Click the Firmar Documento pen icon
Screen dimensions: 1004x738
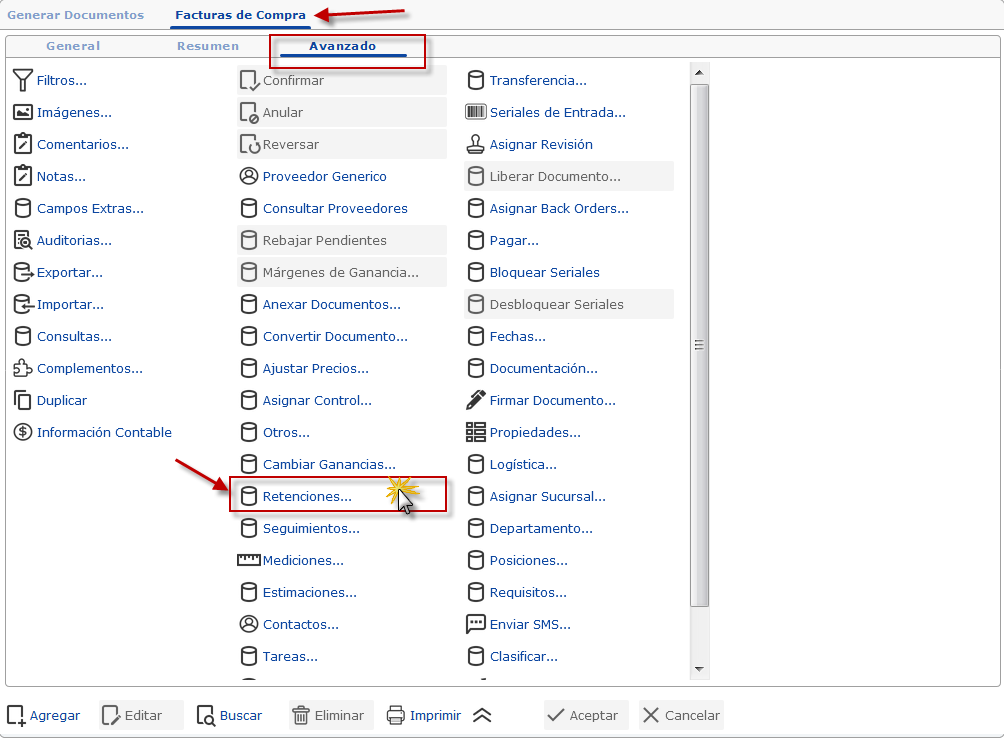(475, 400)
